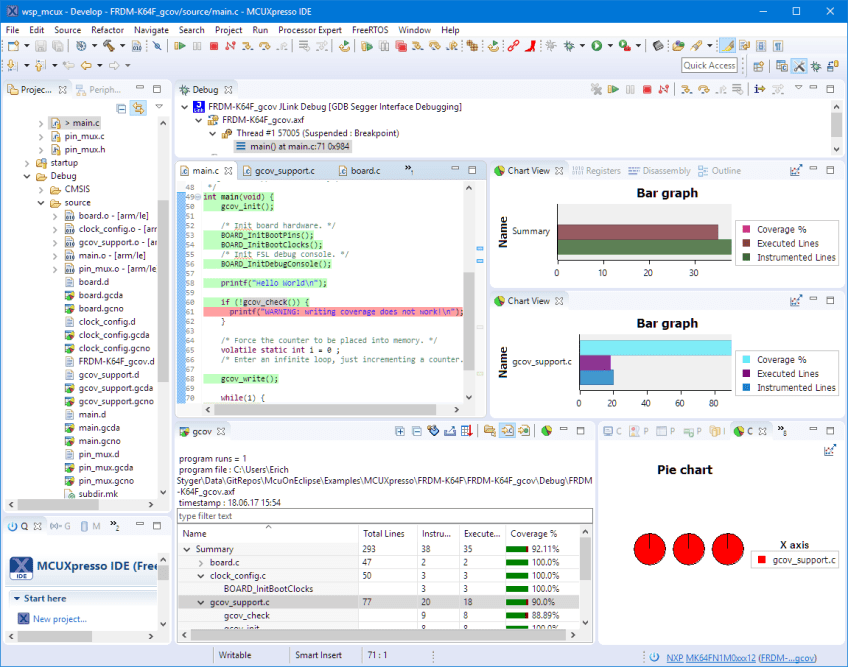Click the red boot icon
Screen dimensions: 848x667
[x=530, y=46]
